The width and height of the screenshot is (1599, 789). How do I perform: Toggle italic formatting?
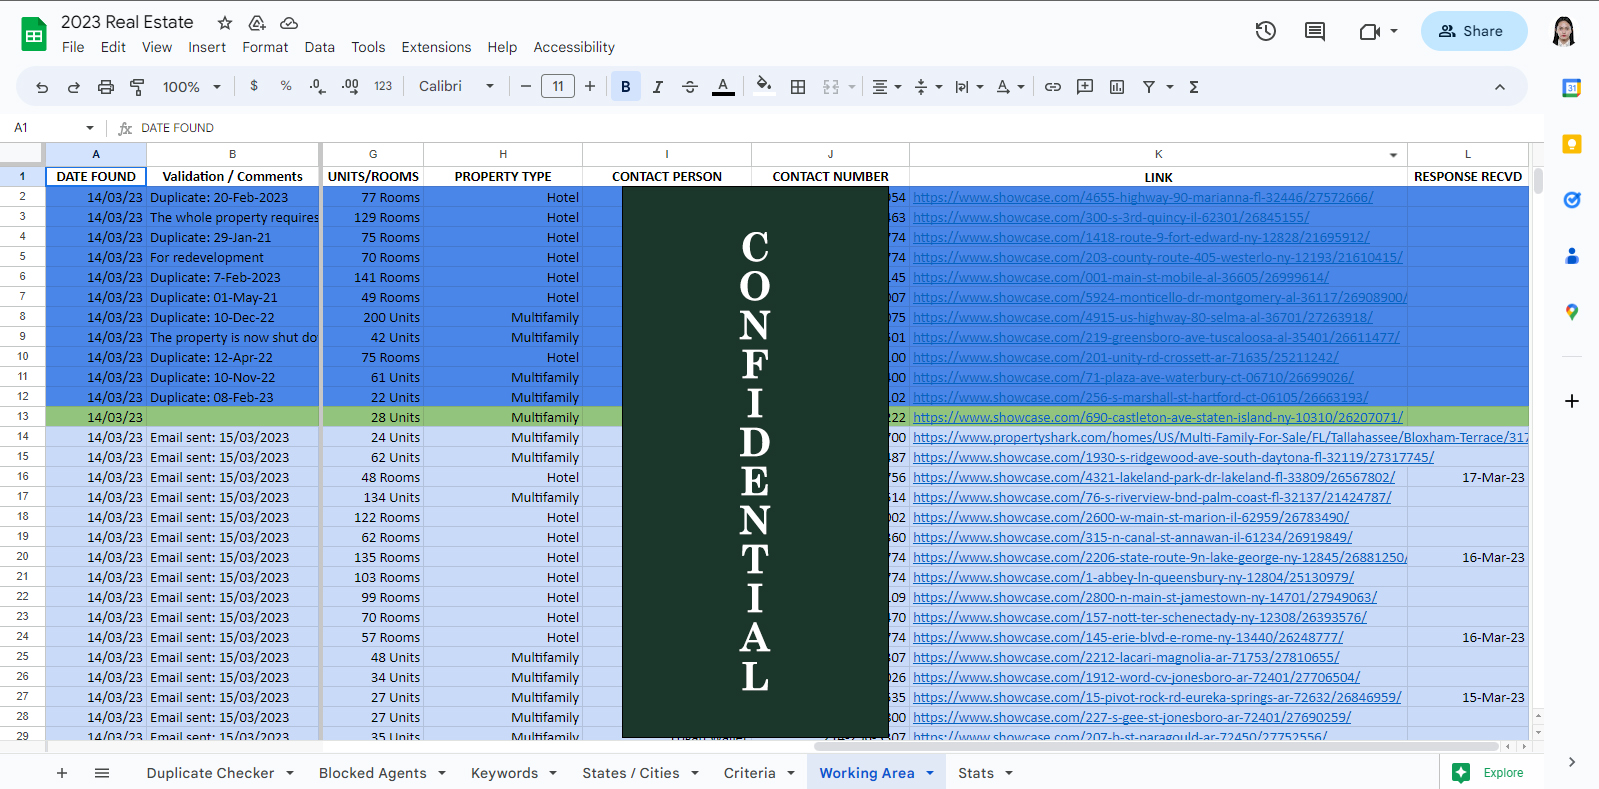pyautogui.click(x=658, y=87)
